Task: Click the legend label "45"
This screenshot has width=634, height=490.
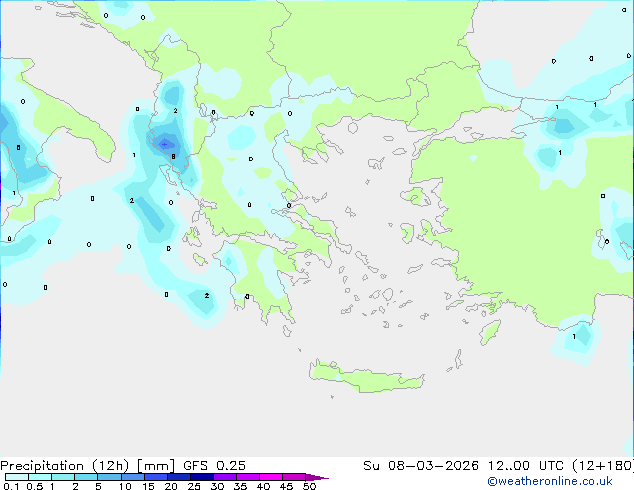Action: click(x=286, y=486)
